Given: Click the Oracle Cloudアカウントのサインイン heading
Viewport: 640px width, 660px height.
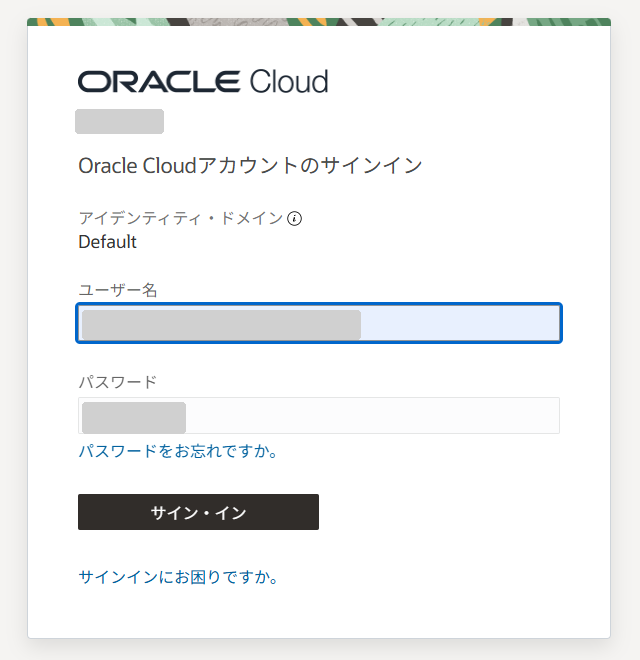Looking at the screenshot, I should (250, 165).
